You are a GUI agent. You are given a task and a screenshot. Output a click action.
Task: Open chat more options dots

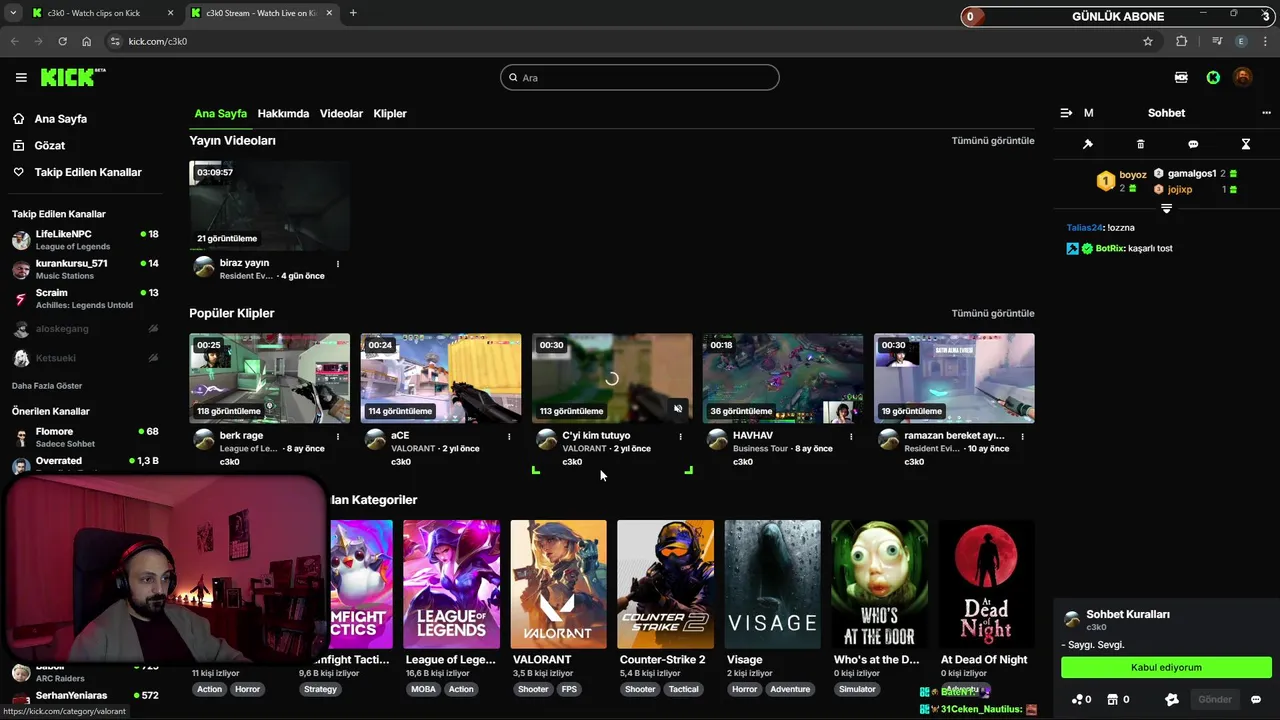pyautogui.click(x=1266, y=113)
